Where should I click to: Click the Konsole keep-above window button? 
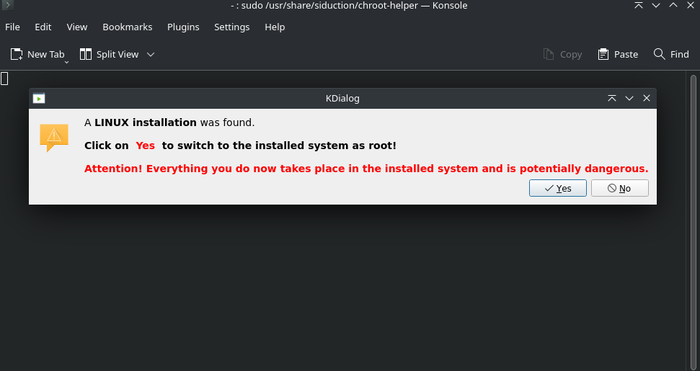639,5
